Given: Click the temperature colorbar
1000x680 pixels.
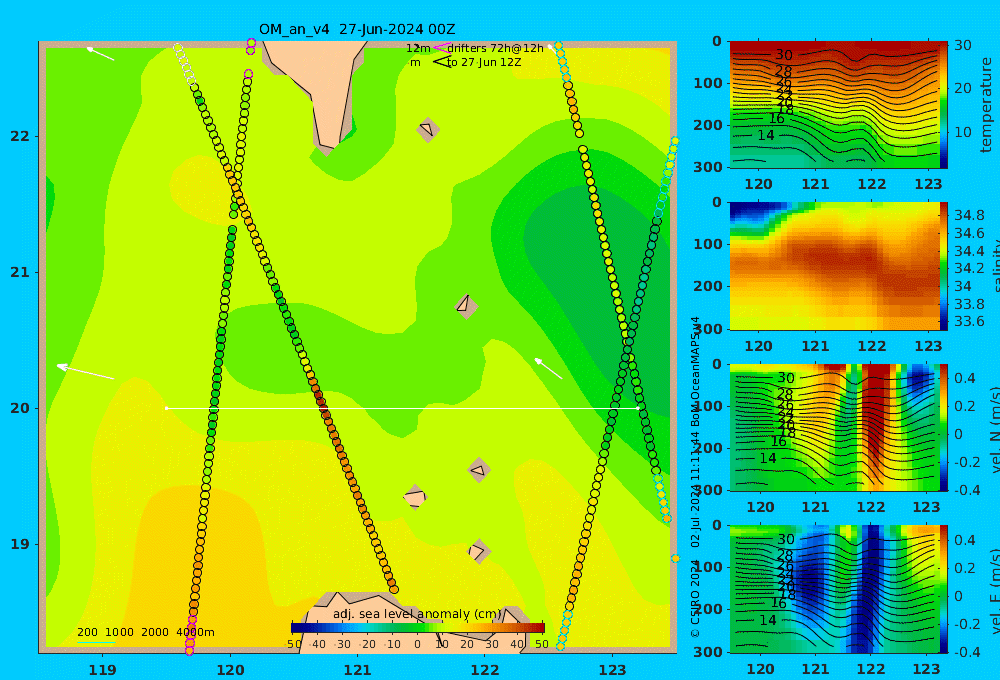Looking at the screenshot, I should pyautogui.click(x=943, y=105).
